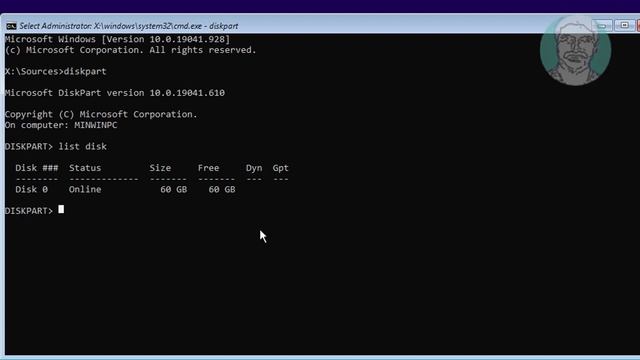The width and height of the screenshot is (640, 360).
Task: Click the '60 GB' value under Size
Action: point(173,189)
